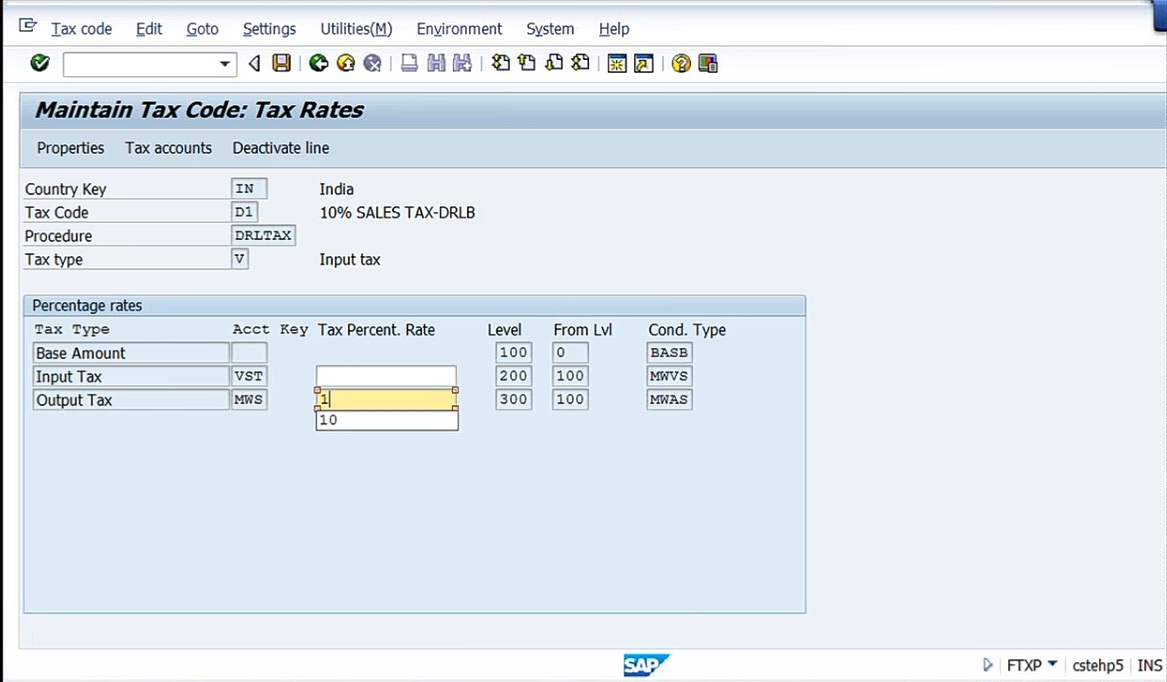Click the Generate Shortcut icon
The image size is (1167, 682).
click(644, 63)
